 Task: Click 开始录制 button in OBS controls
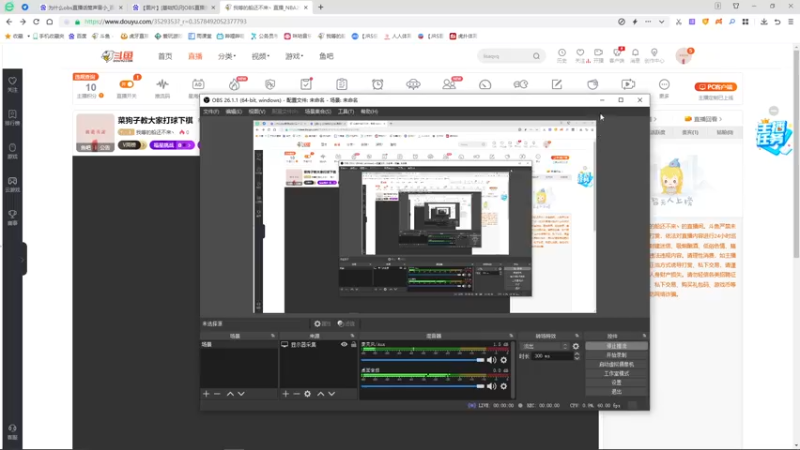tap(616, 355)
